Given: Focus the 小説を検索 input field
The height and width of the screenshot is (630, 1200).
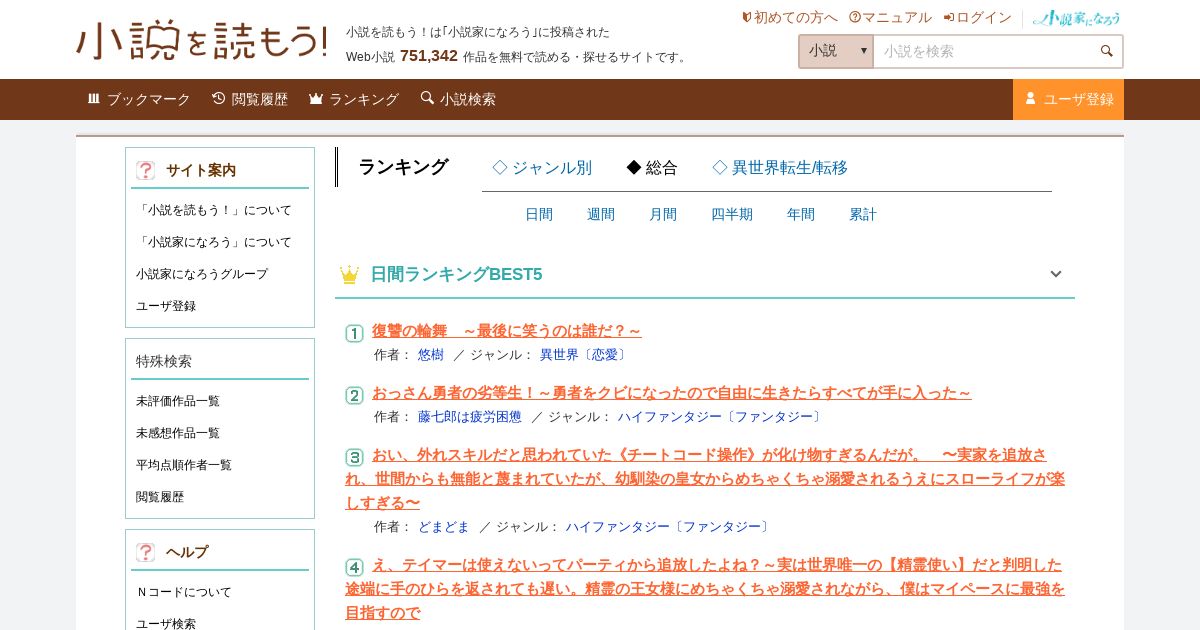Looking at the screenshot, I should coord(985,51).
